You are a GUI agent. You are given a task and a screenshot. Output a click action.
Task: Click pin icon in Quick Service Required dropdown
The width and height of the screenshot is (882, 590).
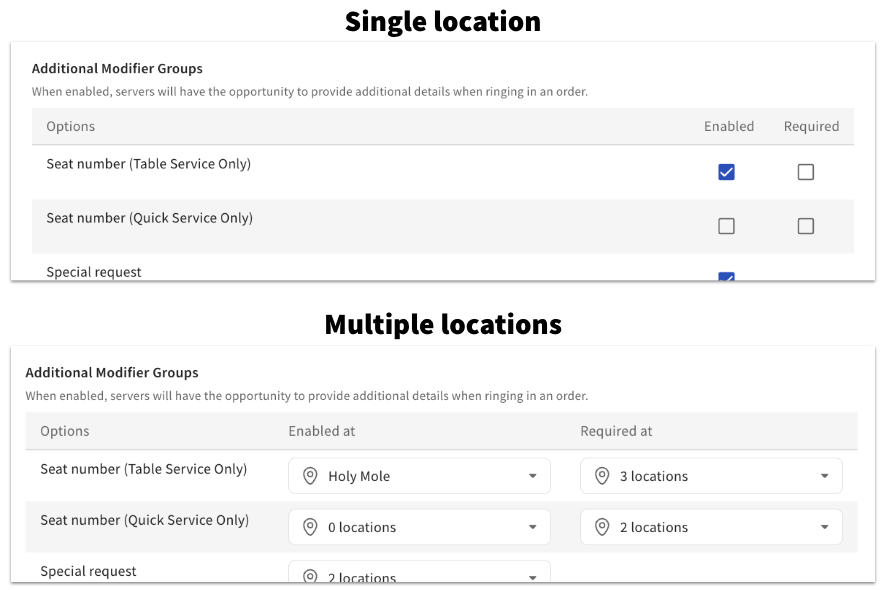[x=602, y=527]
